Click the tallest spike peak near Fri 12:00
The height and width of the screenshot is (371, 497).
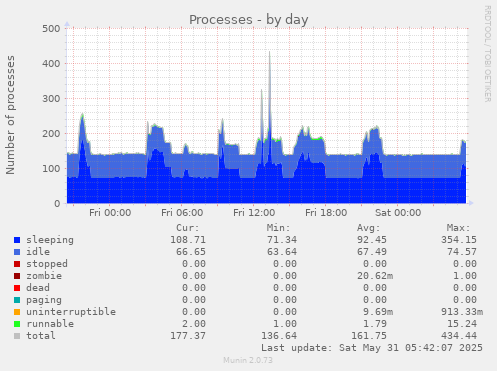[x=269, y=52]
